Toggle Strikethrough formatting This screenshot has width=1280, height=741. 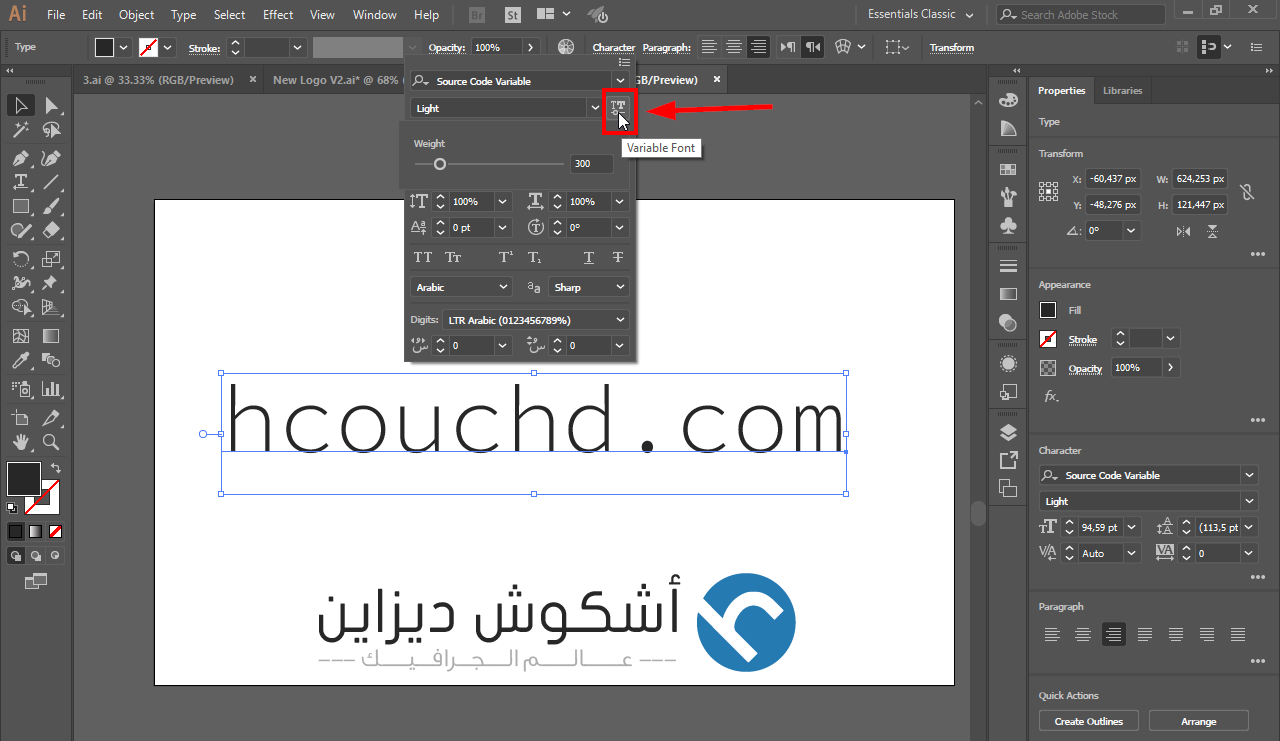pos(618,257)
